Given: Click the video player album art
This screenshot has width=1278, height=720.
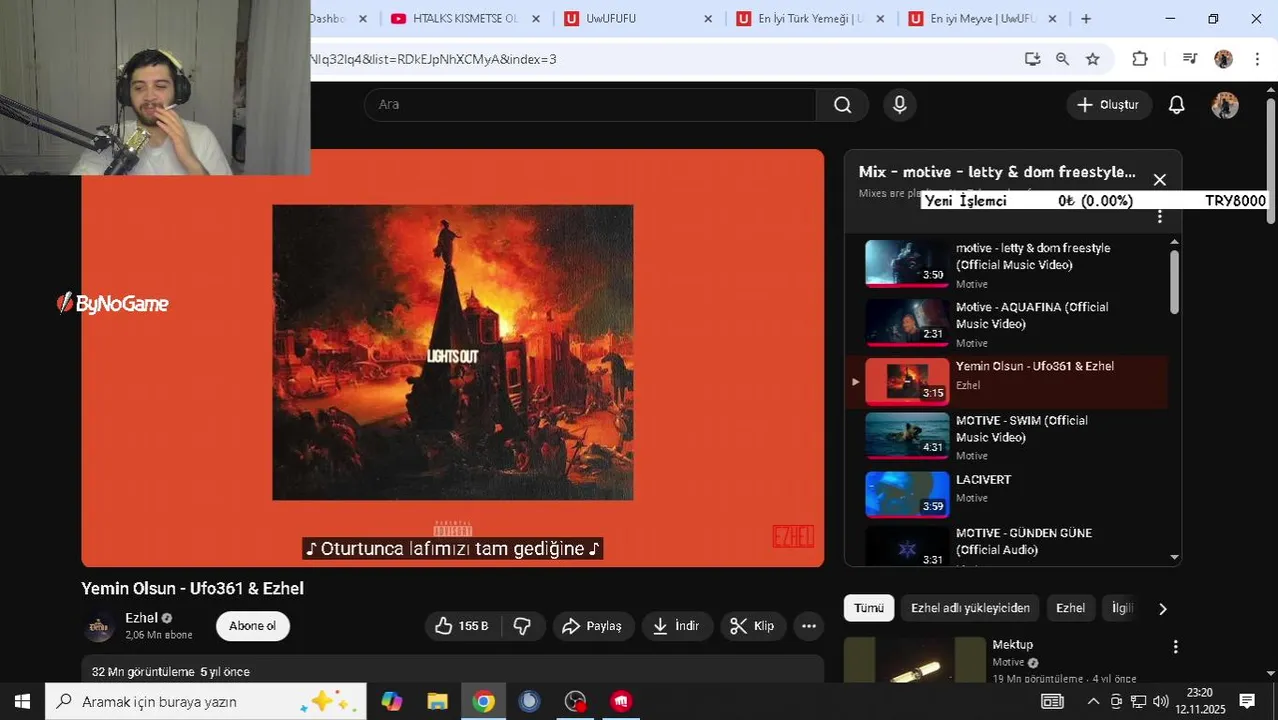Looking at the screenshot, I should (452, 352).
